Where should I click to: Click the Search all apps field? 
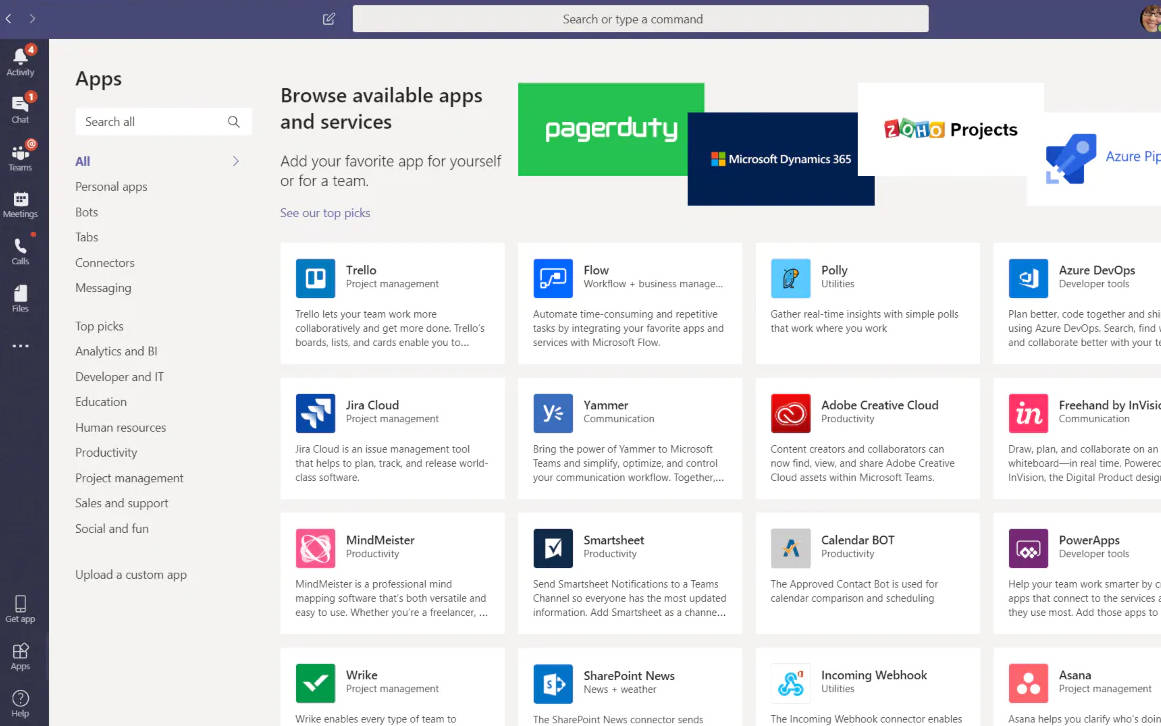point(153,122)
